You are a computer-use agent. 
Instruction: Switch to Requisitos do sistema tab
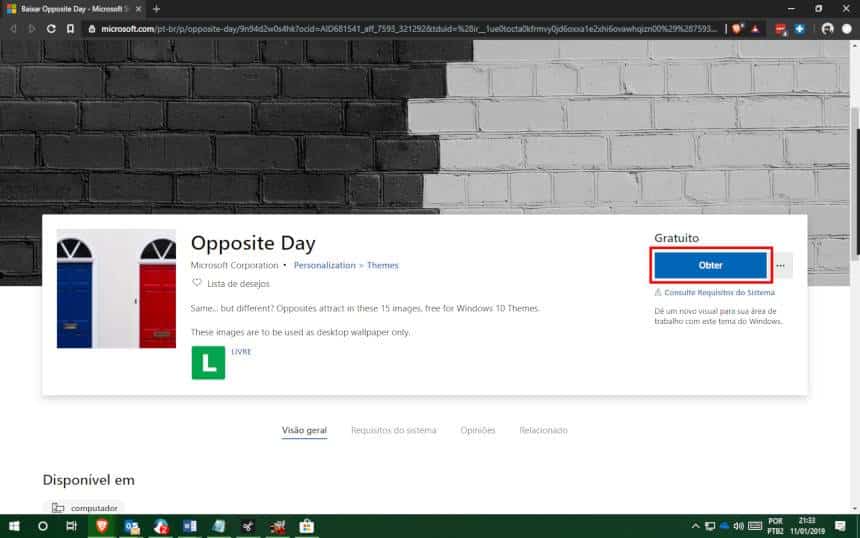tap(394, 431)
